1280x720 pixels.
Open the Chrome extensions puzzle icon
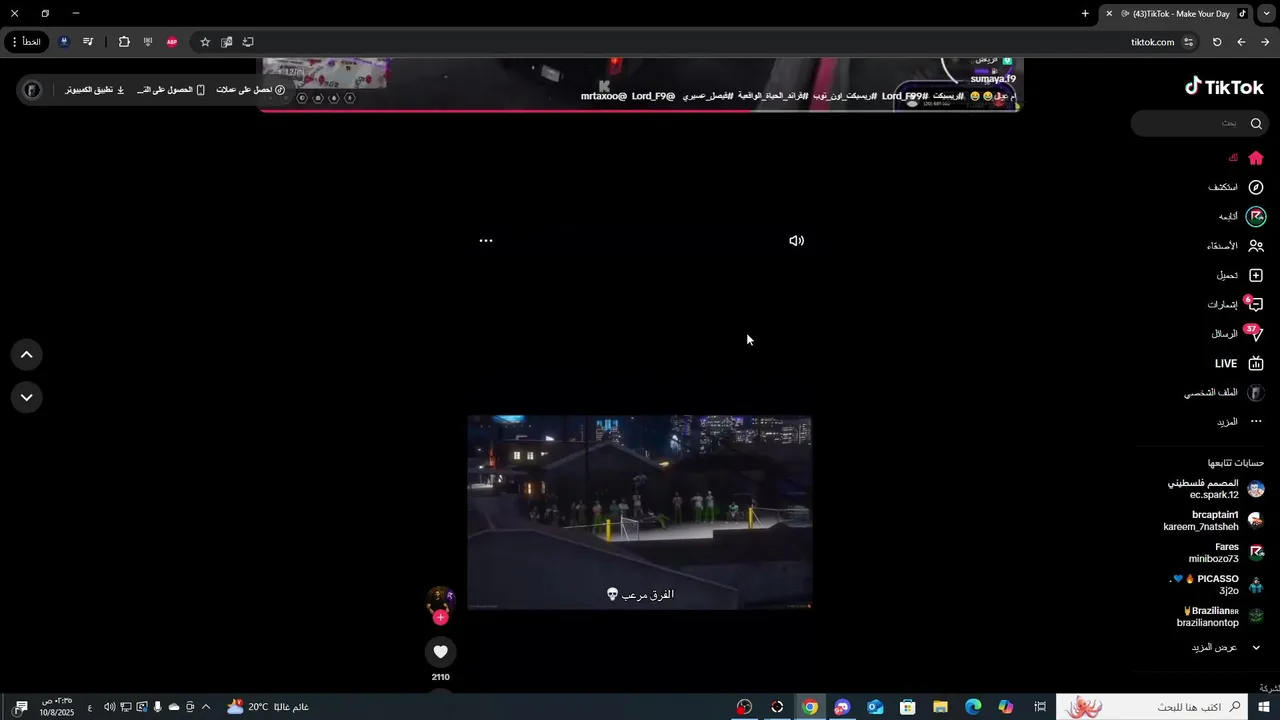coord(124,42)
